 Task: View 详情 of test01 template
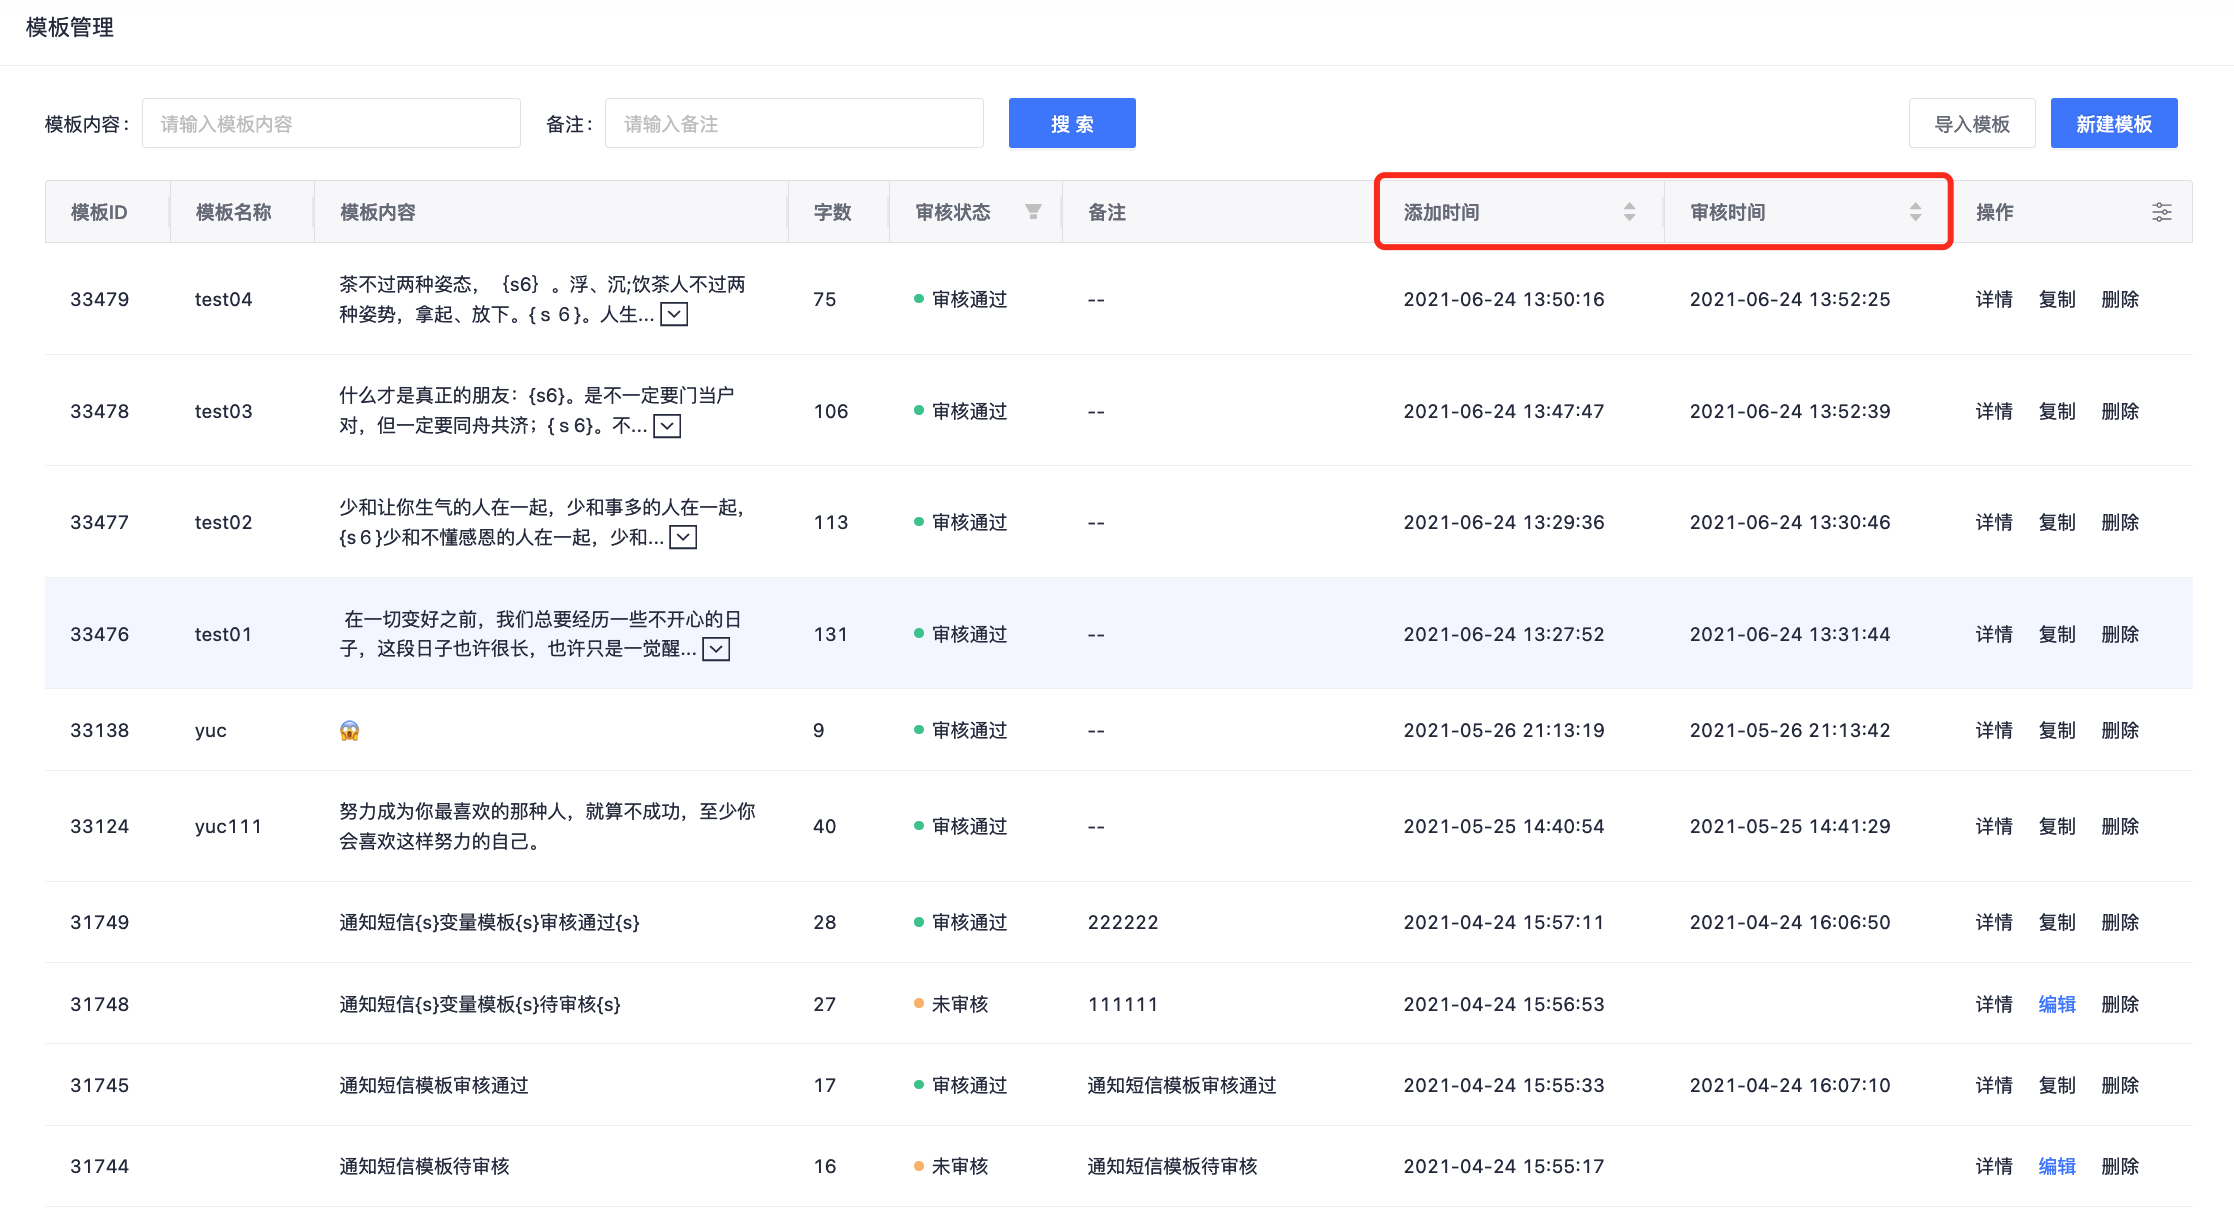[1994, 634]
